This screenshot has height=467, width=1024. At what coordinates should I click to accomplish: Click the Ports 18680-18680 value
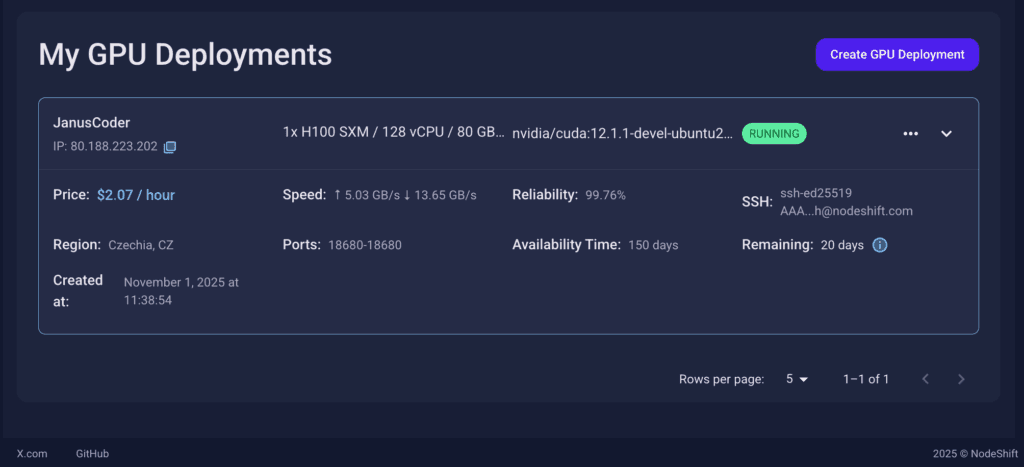click(365, 245)
